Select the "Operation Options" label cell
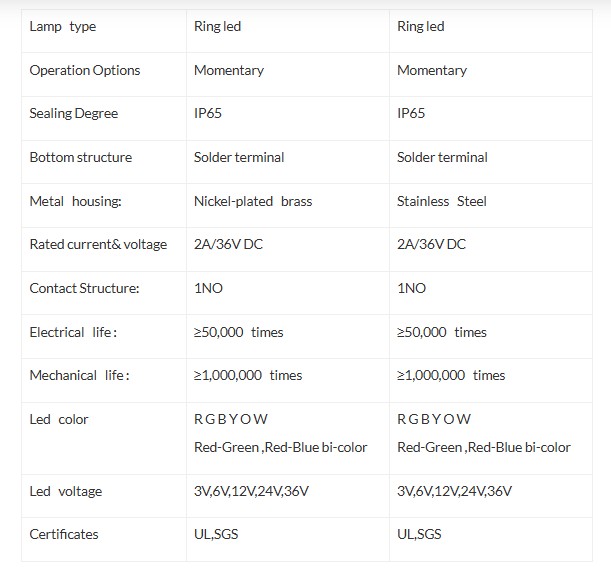 pos(85,70)
